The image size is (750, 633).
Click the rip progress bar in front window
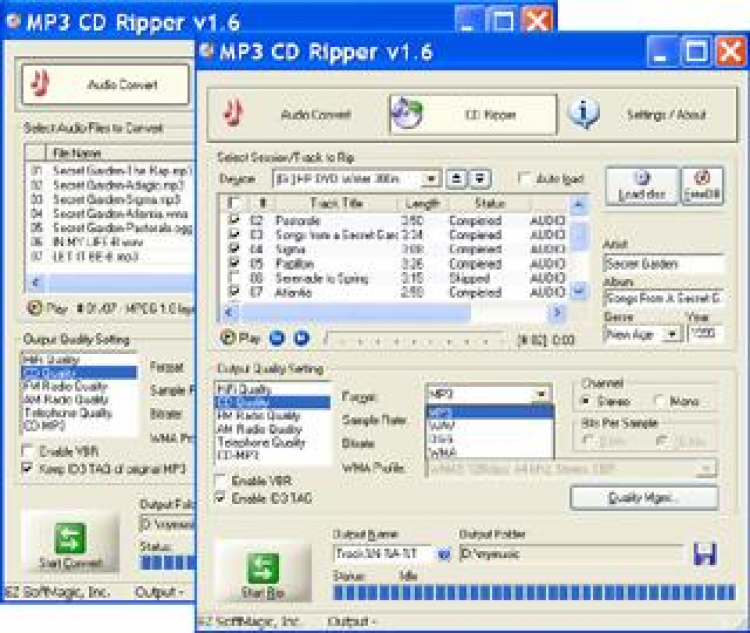(x=534, y=593)
